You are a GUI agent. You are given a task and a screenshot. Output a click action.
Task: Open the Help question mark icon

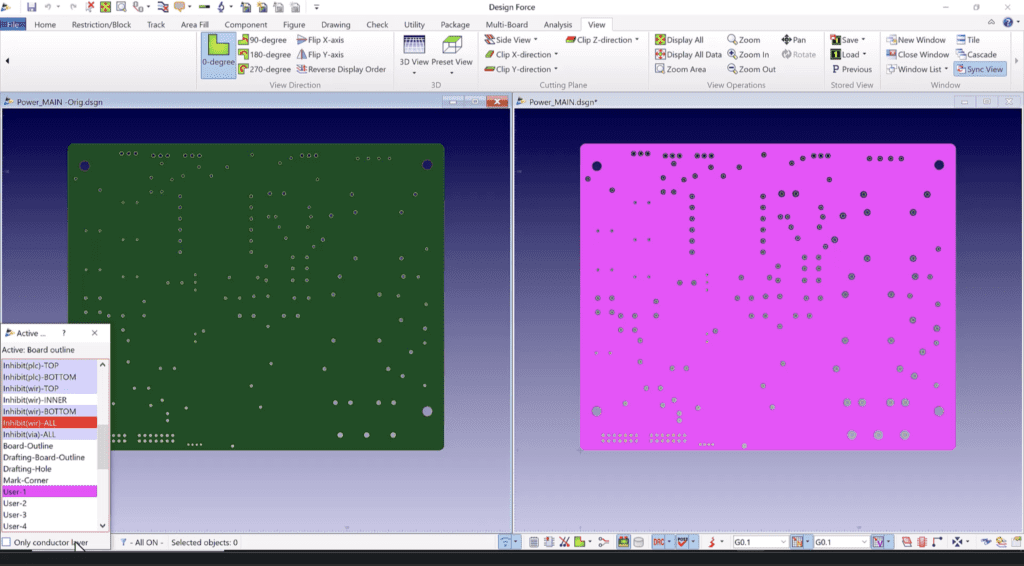tap(1008, 22)
